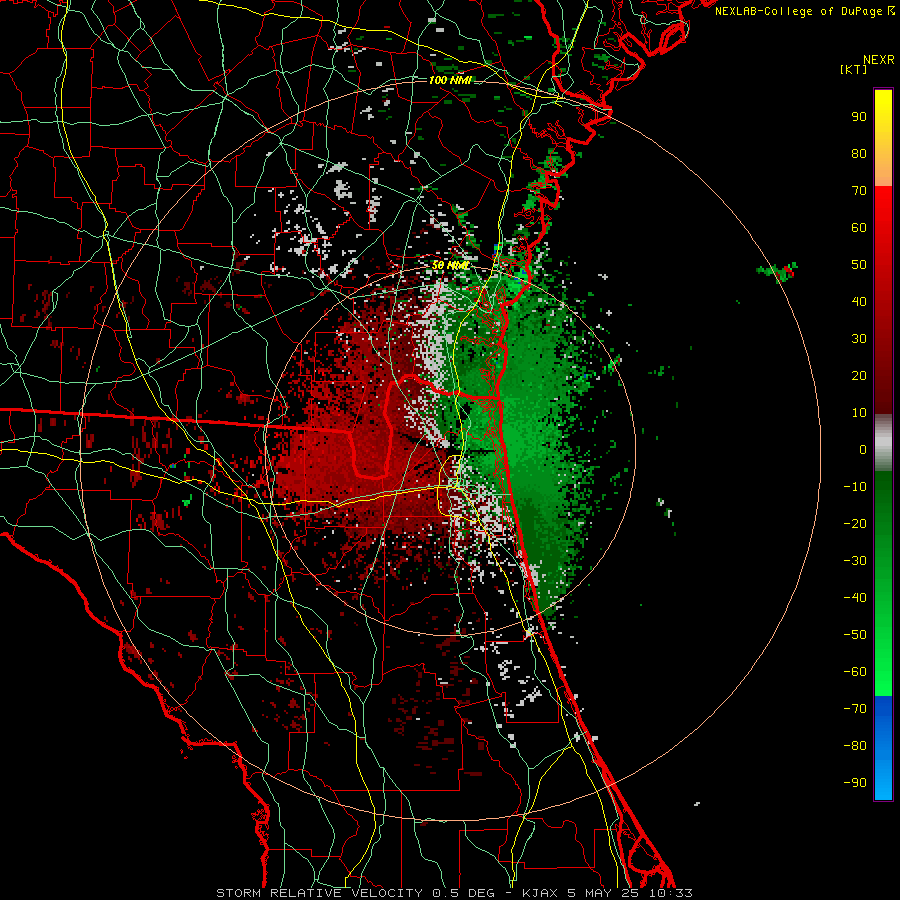
Task: Click the KJAX station identifier in caption
Action: click(x=542, y=893)
